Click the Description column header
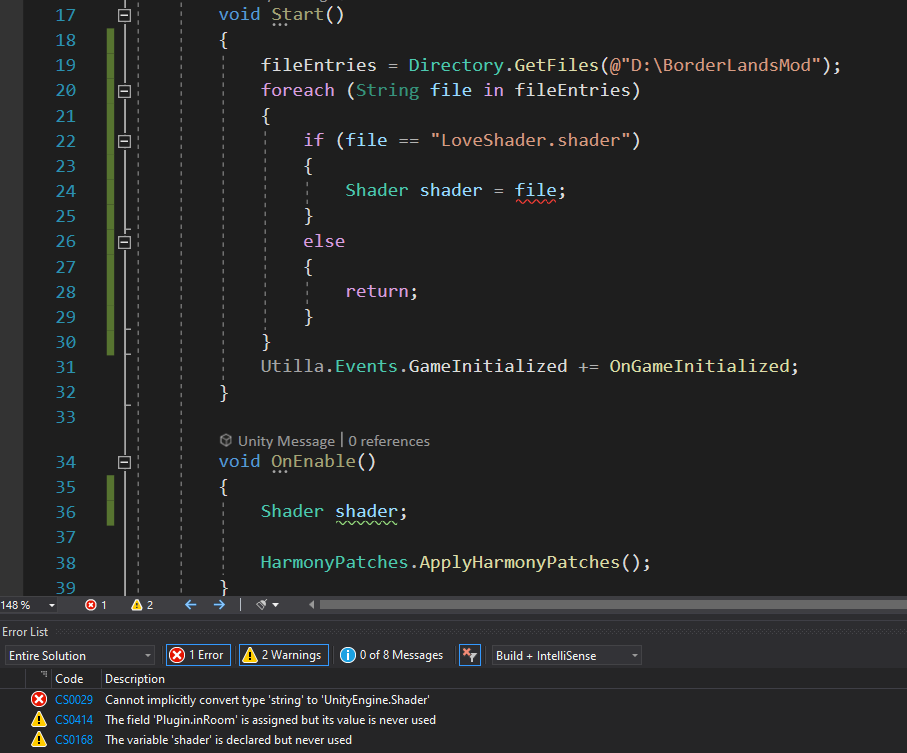Screen dimensions: 907x753 coord(135,679)
